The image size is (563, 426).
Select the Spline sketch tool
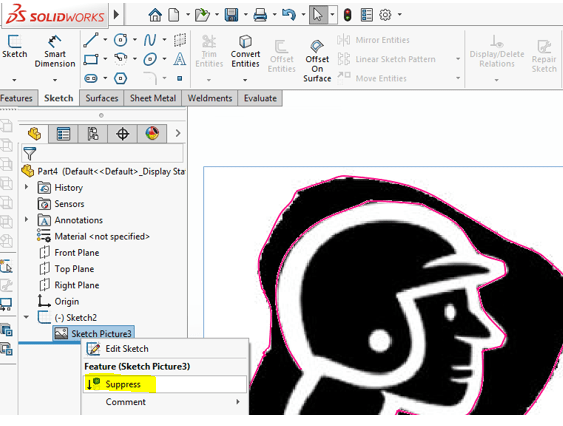(150, 40)
